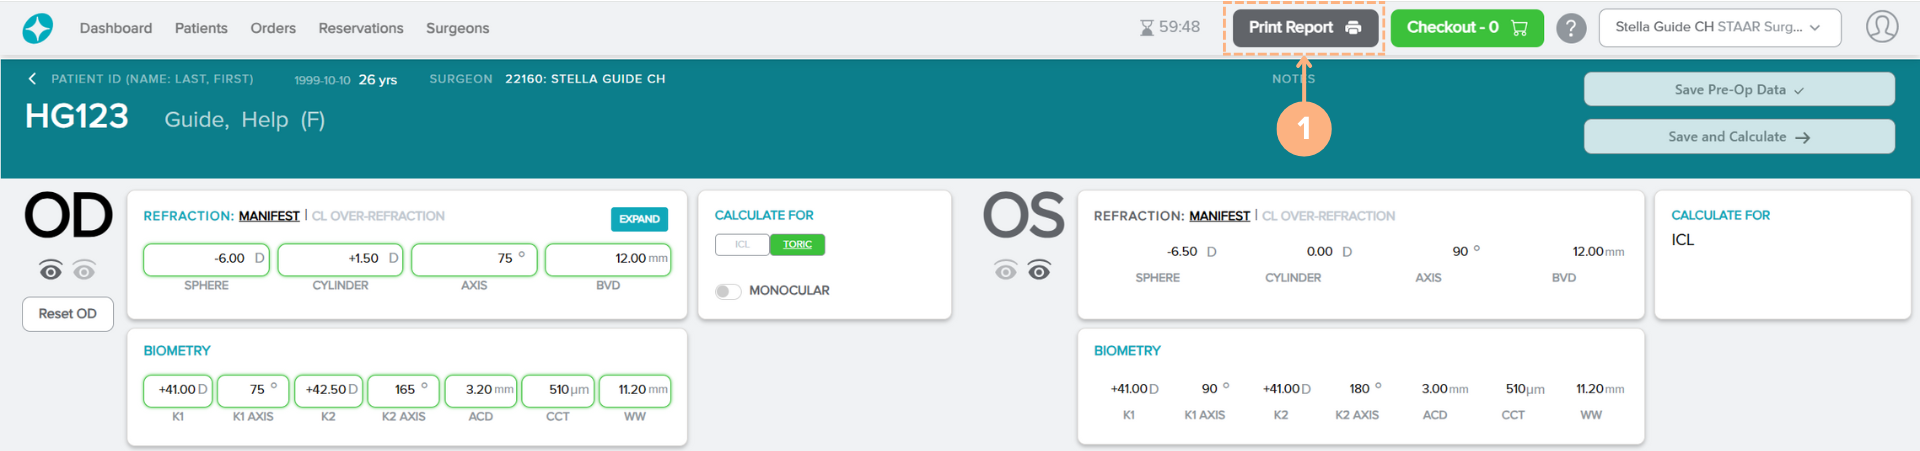The height and width of the screenshot is (451, 1920).
Task: Open the Stella Guide CH account dropdown
Action: tap(1719, 28)
